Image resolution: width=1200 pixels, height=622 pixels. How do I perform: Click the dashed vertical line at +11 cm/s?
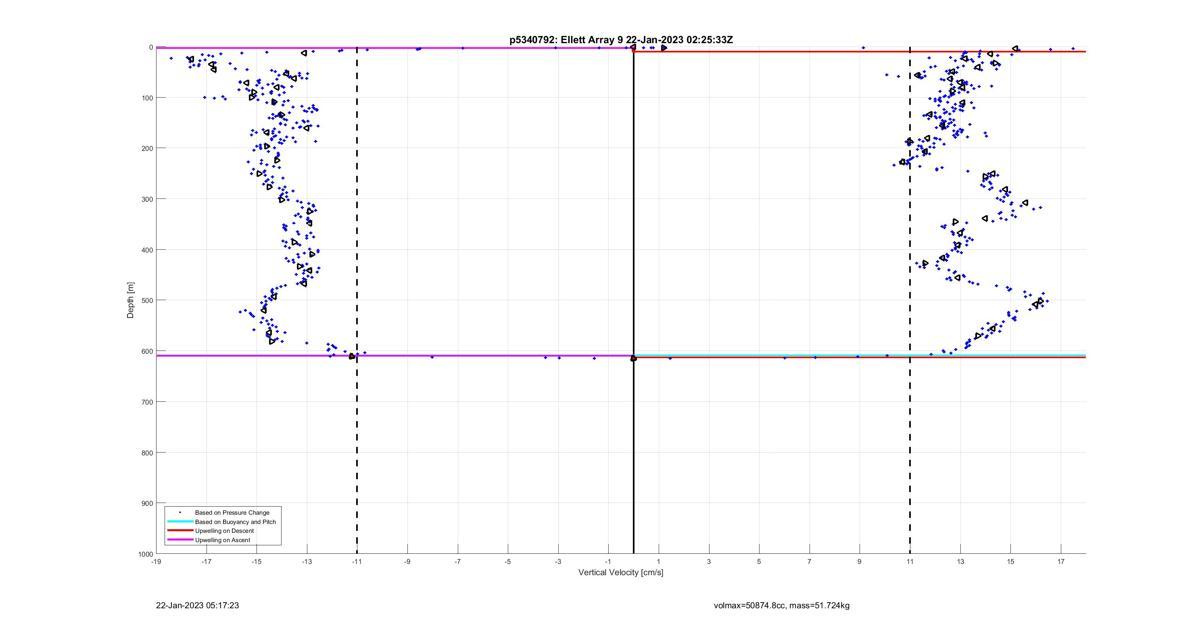[910, 300]
